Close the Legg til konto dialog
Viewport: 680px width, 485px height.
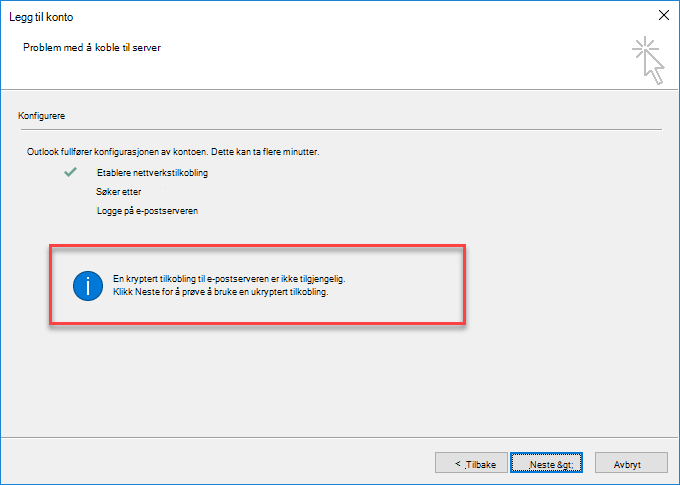[x=664, y=15]
